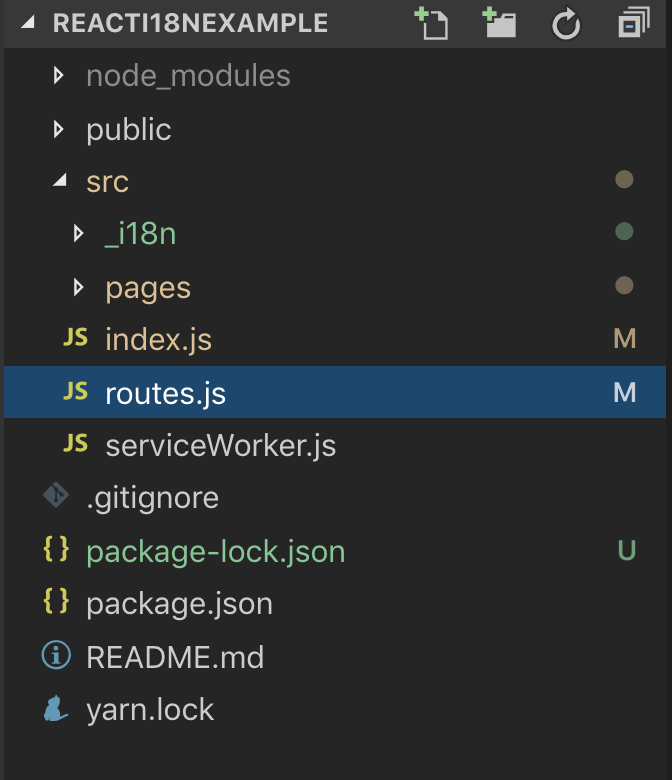This screenshot has width=672, height=780.
Task: Expand the _i18n folder arrow
Action: (x=78, y=233)
